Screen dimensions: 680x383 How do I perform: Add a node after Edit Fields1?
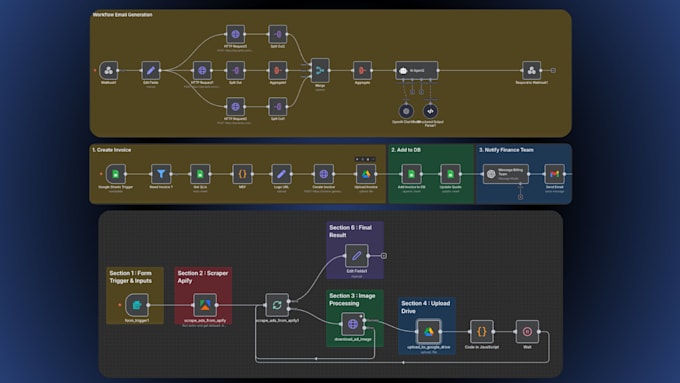[384, 256]
